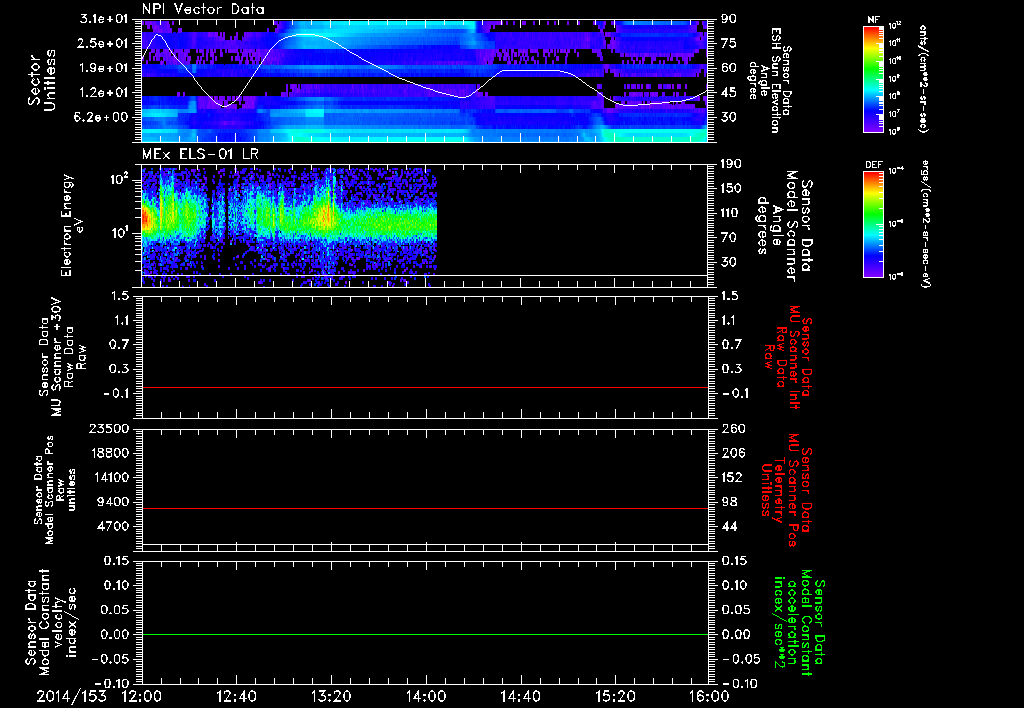
Task: Click the red "MU Scanner Pos Telemetry Unitless" label
Action: point(787,490)
